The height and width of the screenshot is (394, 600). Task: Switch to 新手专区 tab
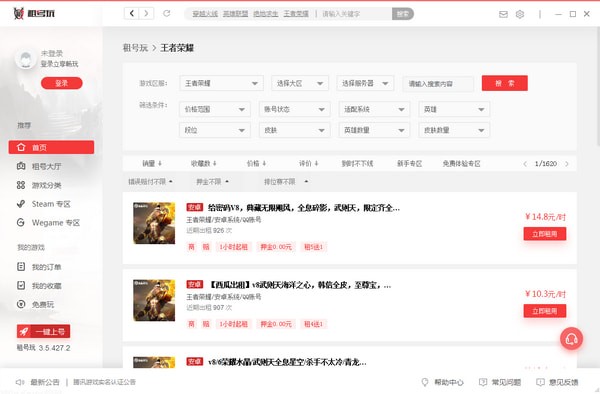pos(409,163)
